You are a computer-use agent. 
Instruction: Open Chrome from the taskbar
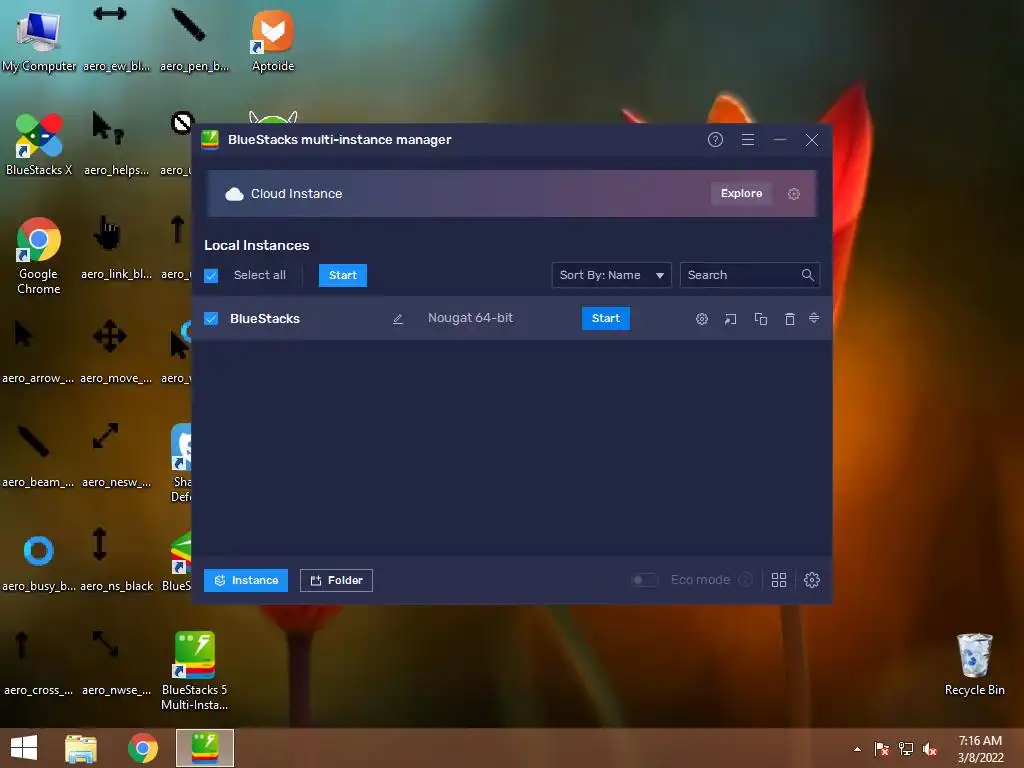142,748
